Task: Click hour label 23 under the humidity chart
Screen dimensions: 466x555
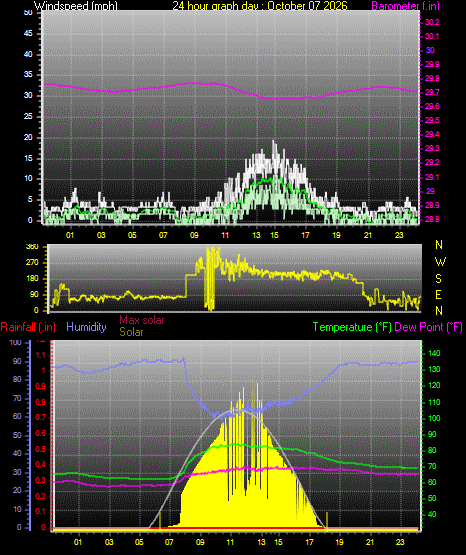Action: click(400, 542)
